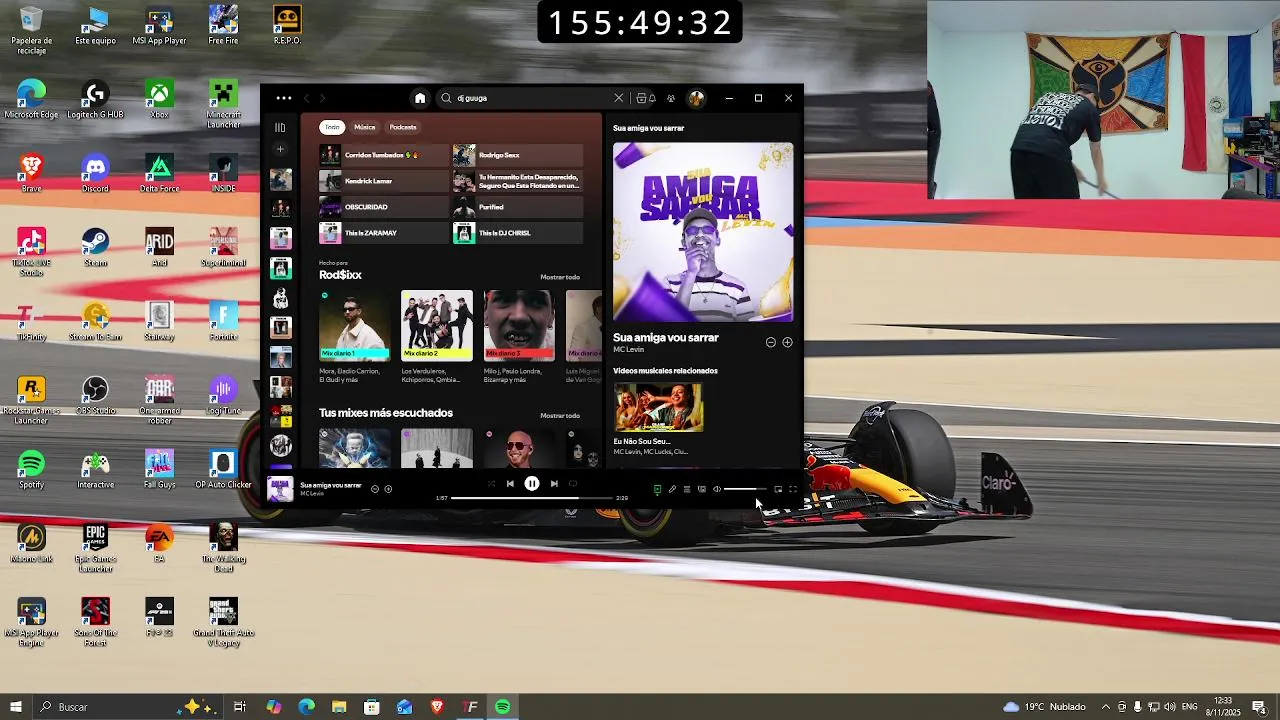Open the Browse icon in search bar

coord(641,98)
